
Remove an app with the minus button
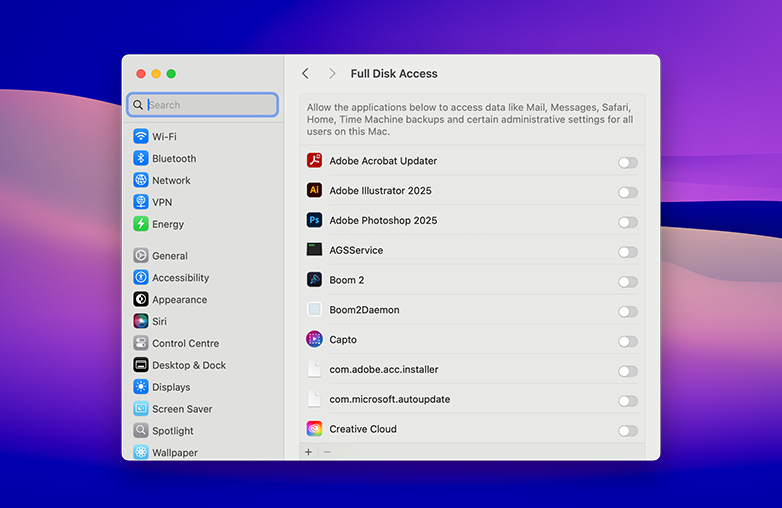tap(327, 452)
